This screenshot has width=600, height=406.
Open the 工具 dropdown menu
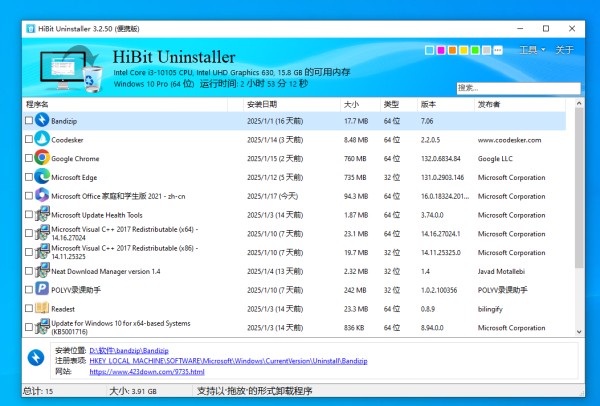(x=532, y=50)
